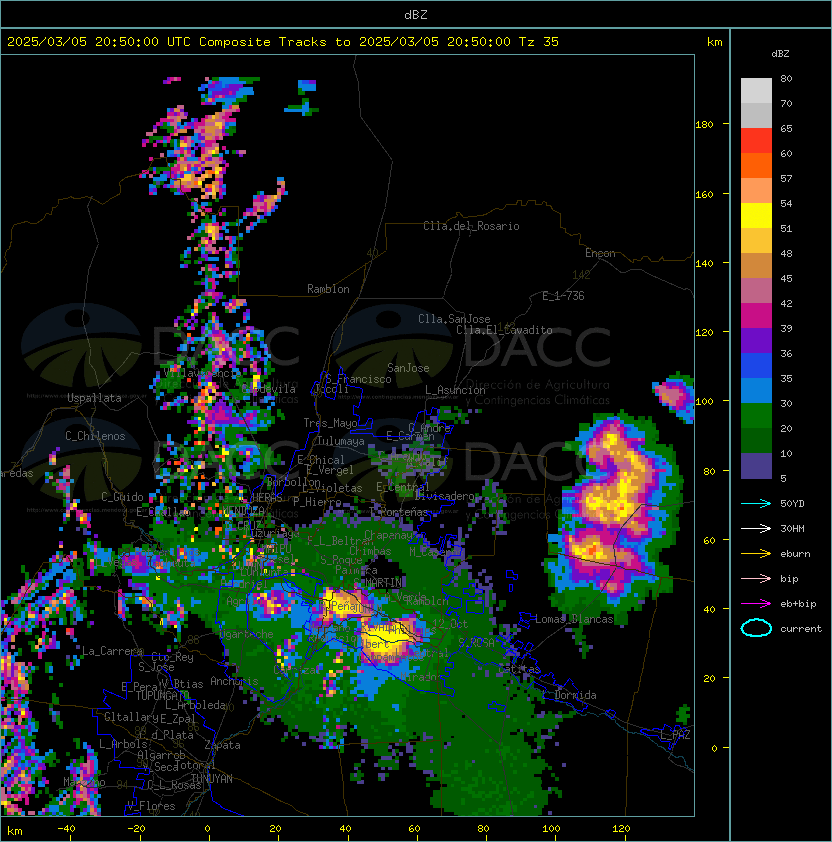This screenshot has height=842, width=832.
Task: Click the 30HM white arrow legend icon
Action: click(756, 528)
